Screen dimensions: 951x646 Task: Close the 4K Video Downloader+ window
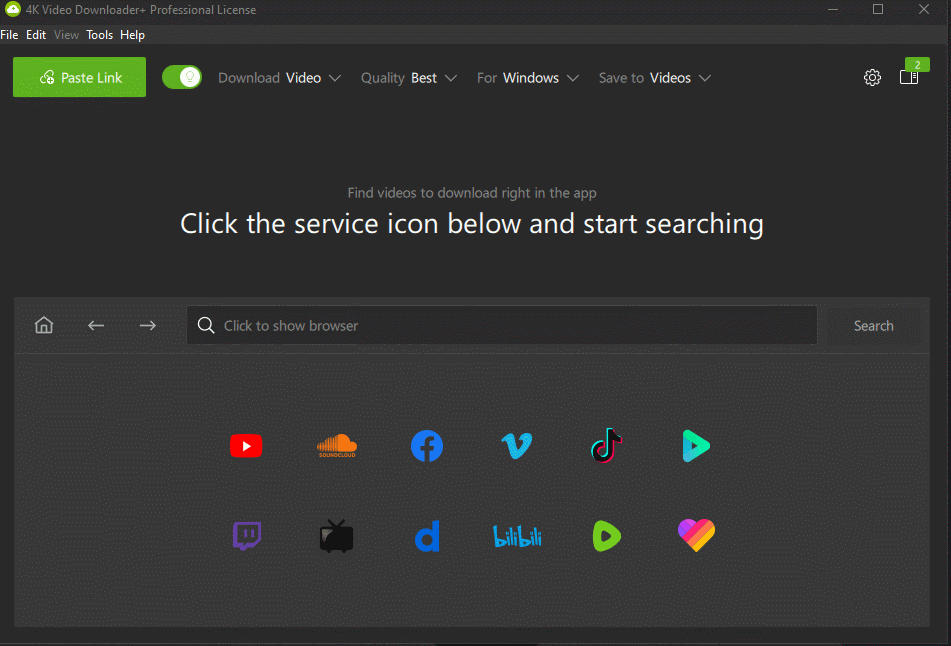pyautogui.click(x=924, y=9)
